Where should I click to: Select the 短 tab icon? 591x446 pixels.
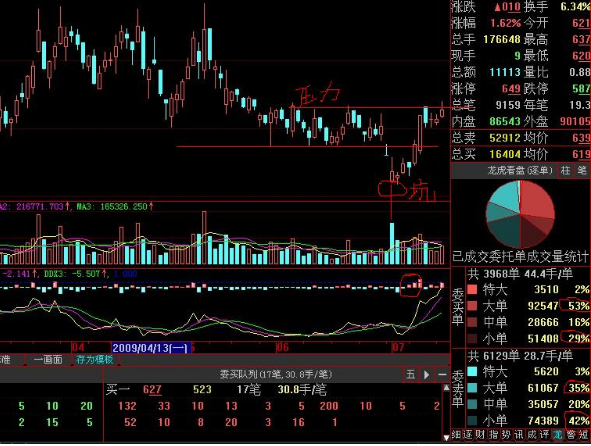coord(583,435)
